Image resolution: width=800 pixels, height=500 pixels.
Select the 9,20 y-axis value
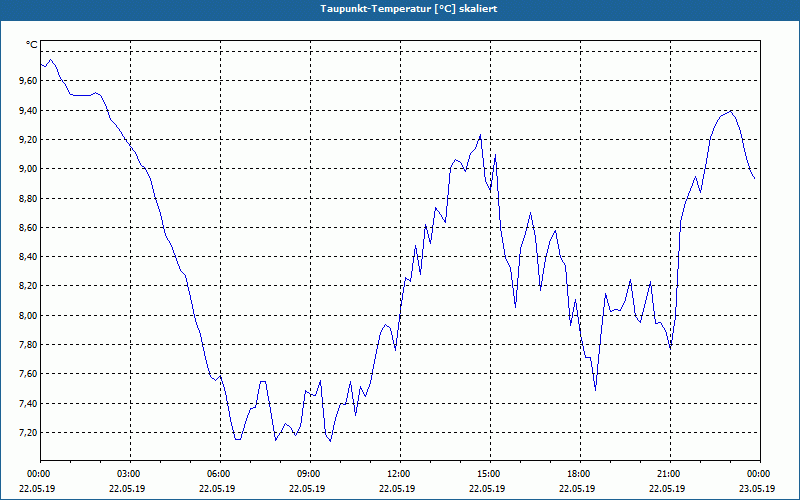(x=28, y=139)
